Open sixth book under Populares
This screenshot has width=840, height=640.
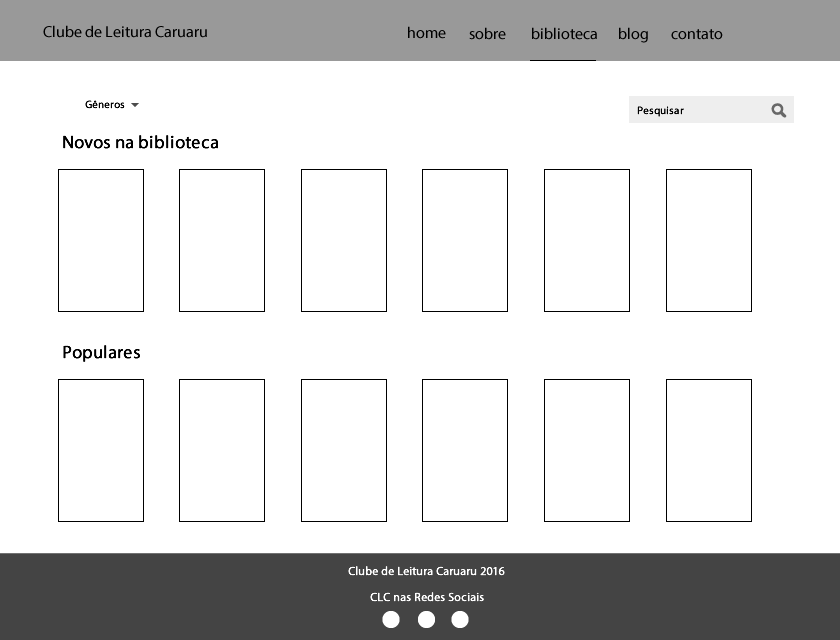coord(709,450)
